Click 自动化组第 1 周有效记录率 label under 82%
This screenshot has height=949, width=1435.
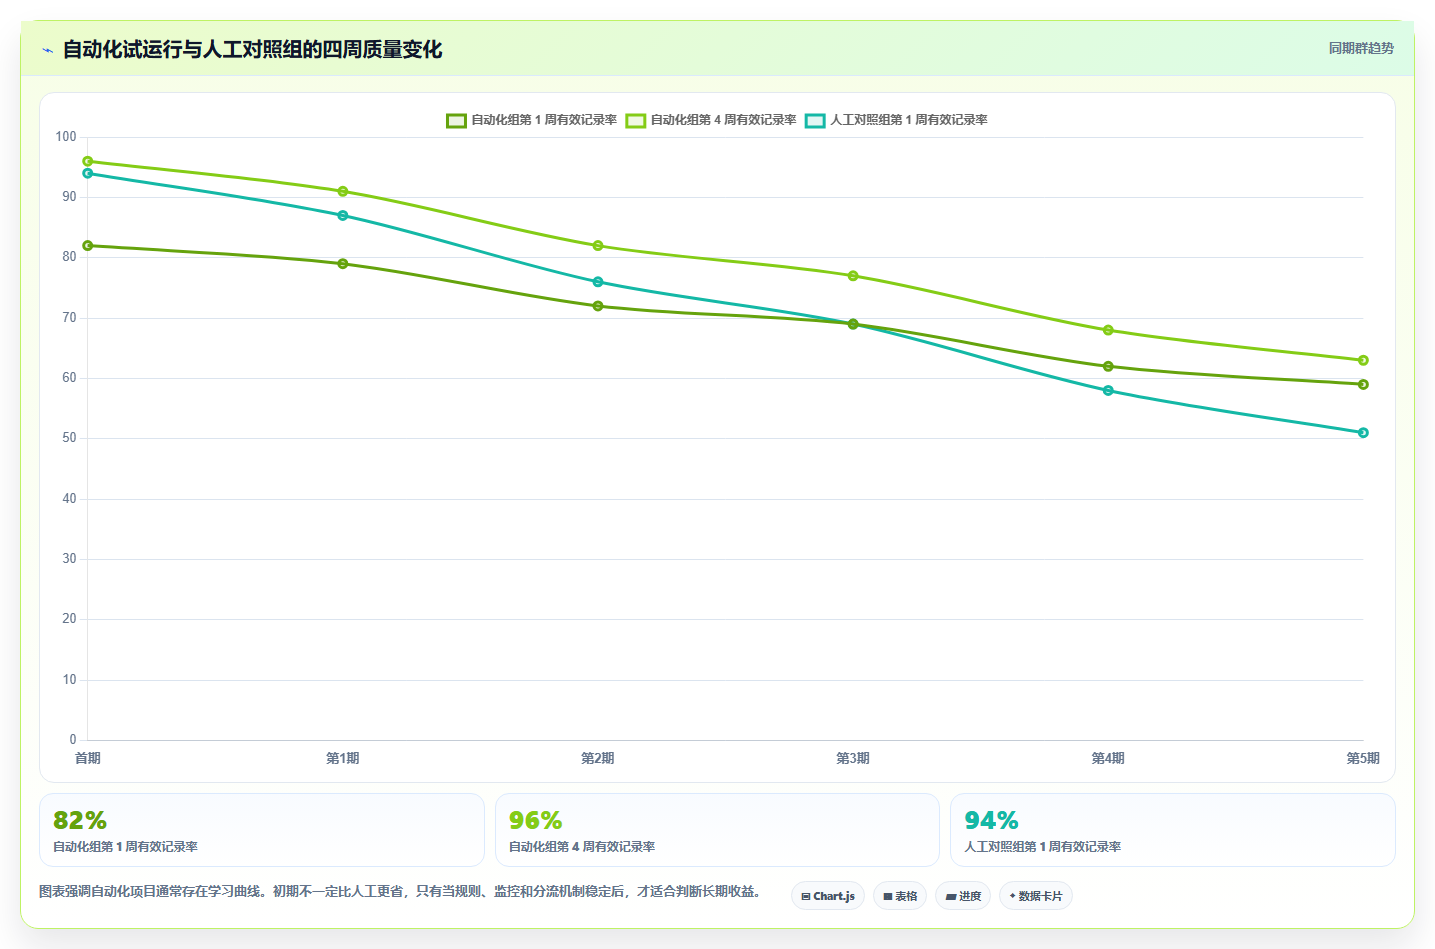pyautogui.click(x=125, y=847)
